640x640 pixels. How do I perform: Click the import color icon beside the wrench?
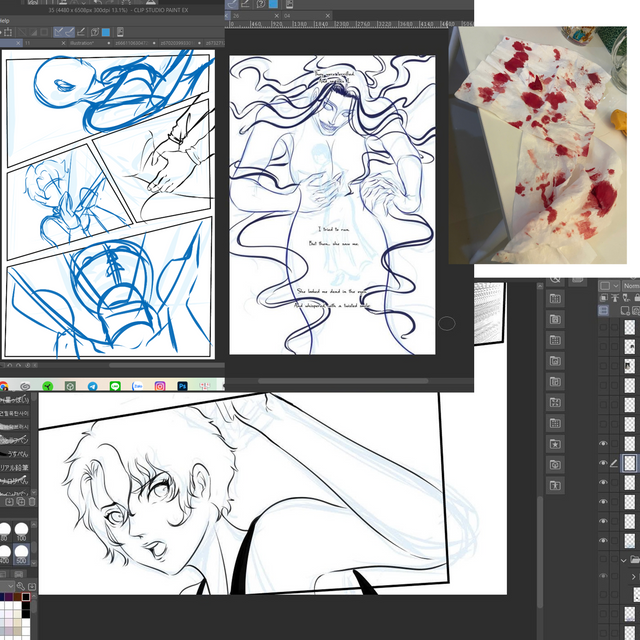pyautogui.click(x=32, y=586)
